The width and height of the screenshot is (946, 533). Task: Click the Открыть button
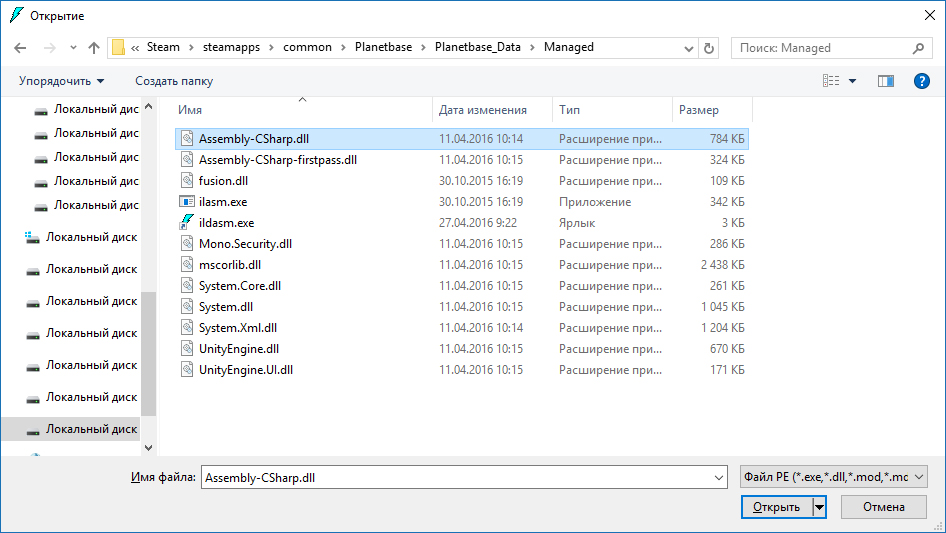776,507
